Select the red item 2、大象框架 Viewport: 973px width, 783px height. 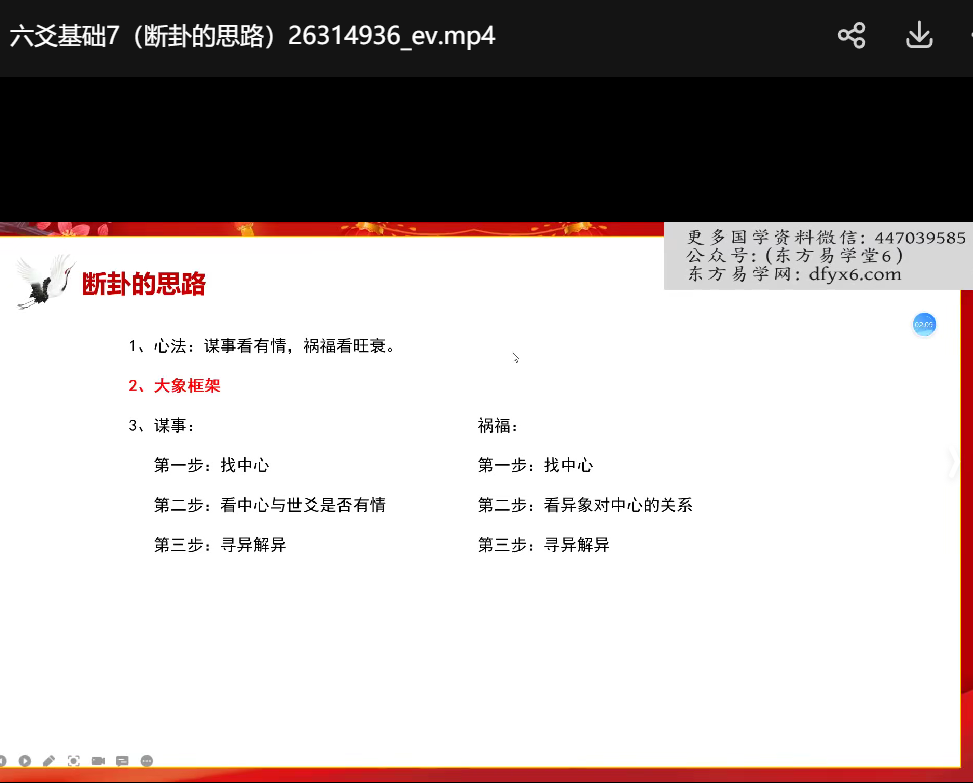point(175,386)
